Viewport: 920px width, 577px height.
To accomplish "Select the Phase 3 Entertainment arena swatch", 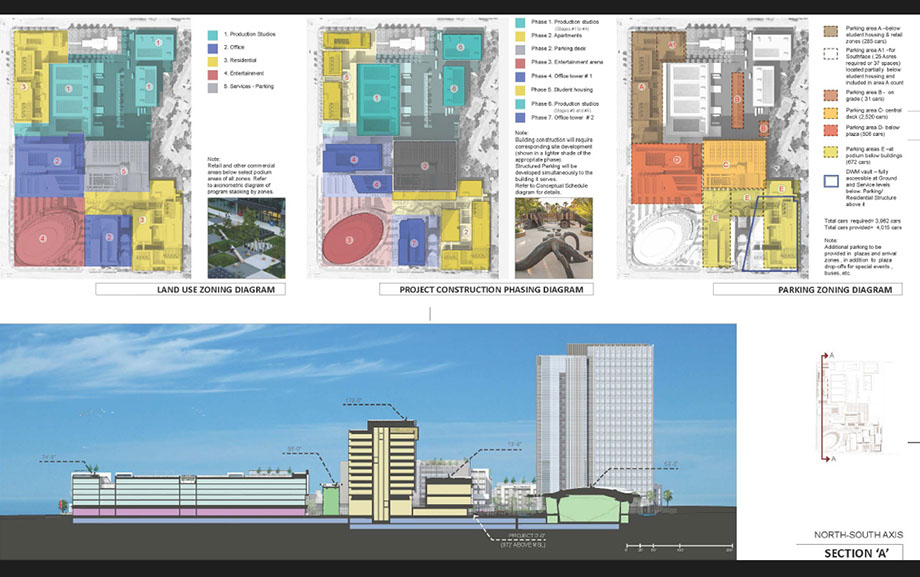I will (x=522, y=62).
